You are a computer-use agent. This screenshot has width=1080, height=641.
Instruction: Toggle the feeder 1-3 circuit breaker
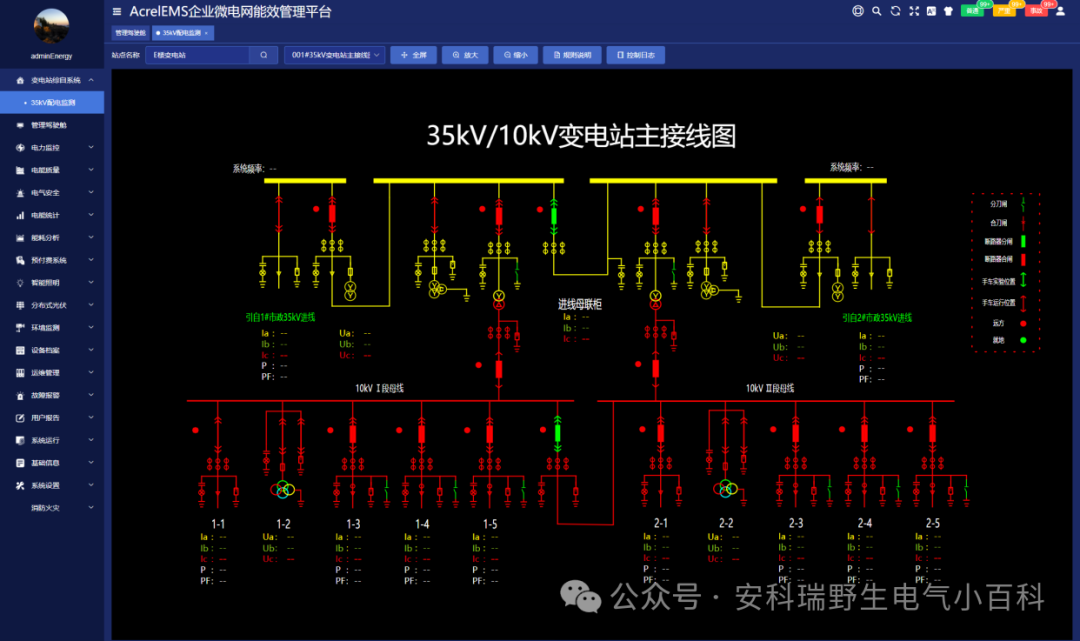(353, 434)
